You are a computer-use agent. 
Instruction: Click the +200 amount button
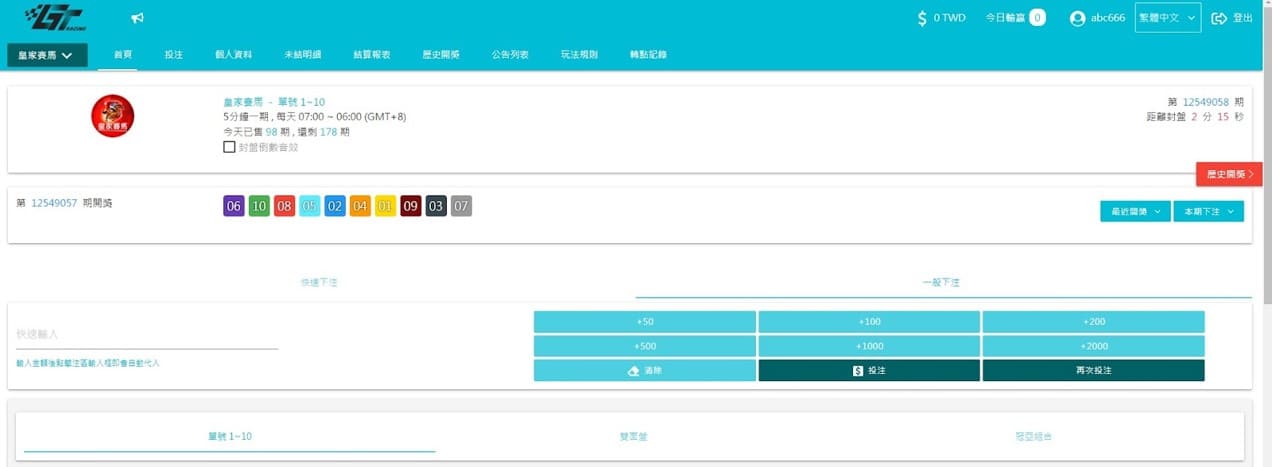(x=1093, y=322)
